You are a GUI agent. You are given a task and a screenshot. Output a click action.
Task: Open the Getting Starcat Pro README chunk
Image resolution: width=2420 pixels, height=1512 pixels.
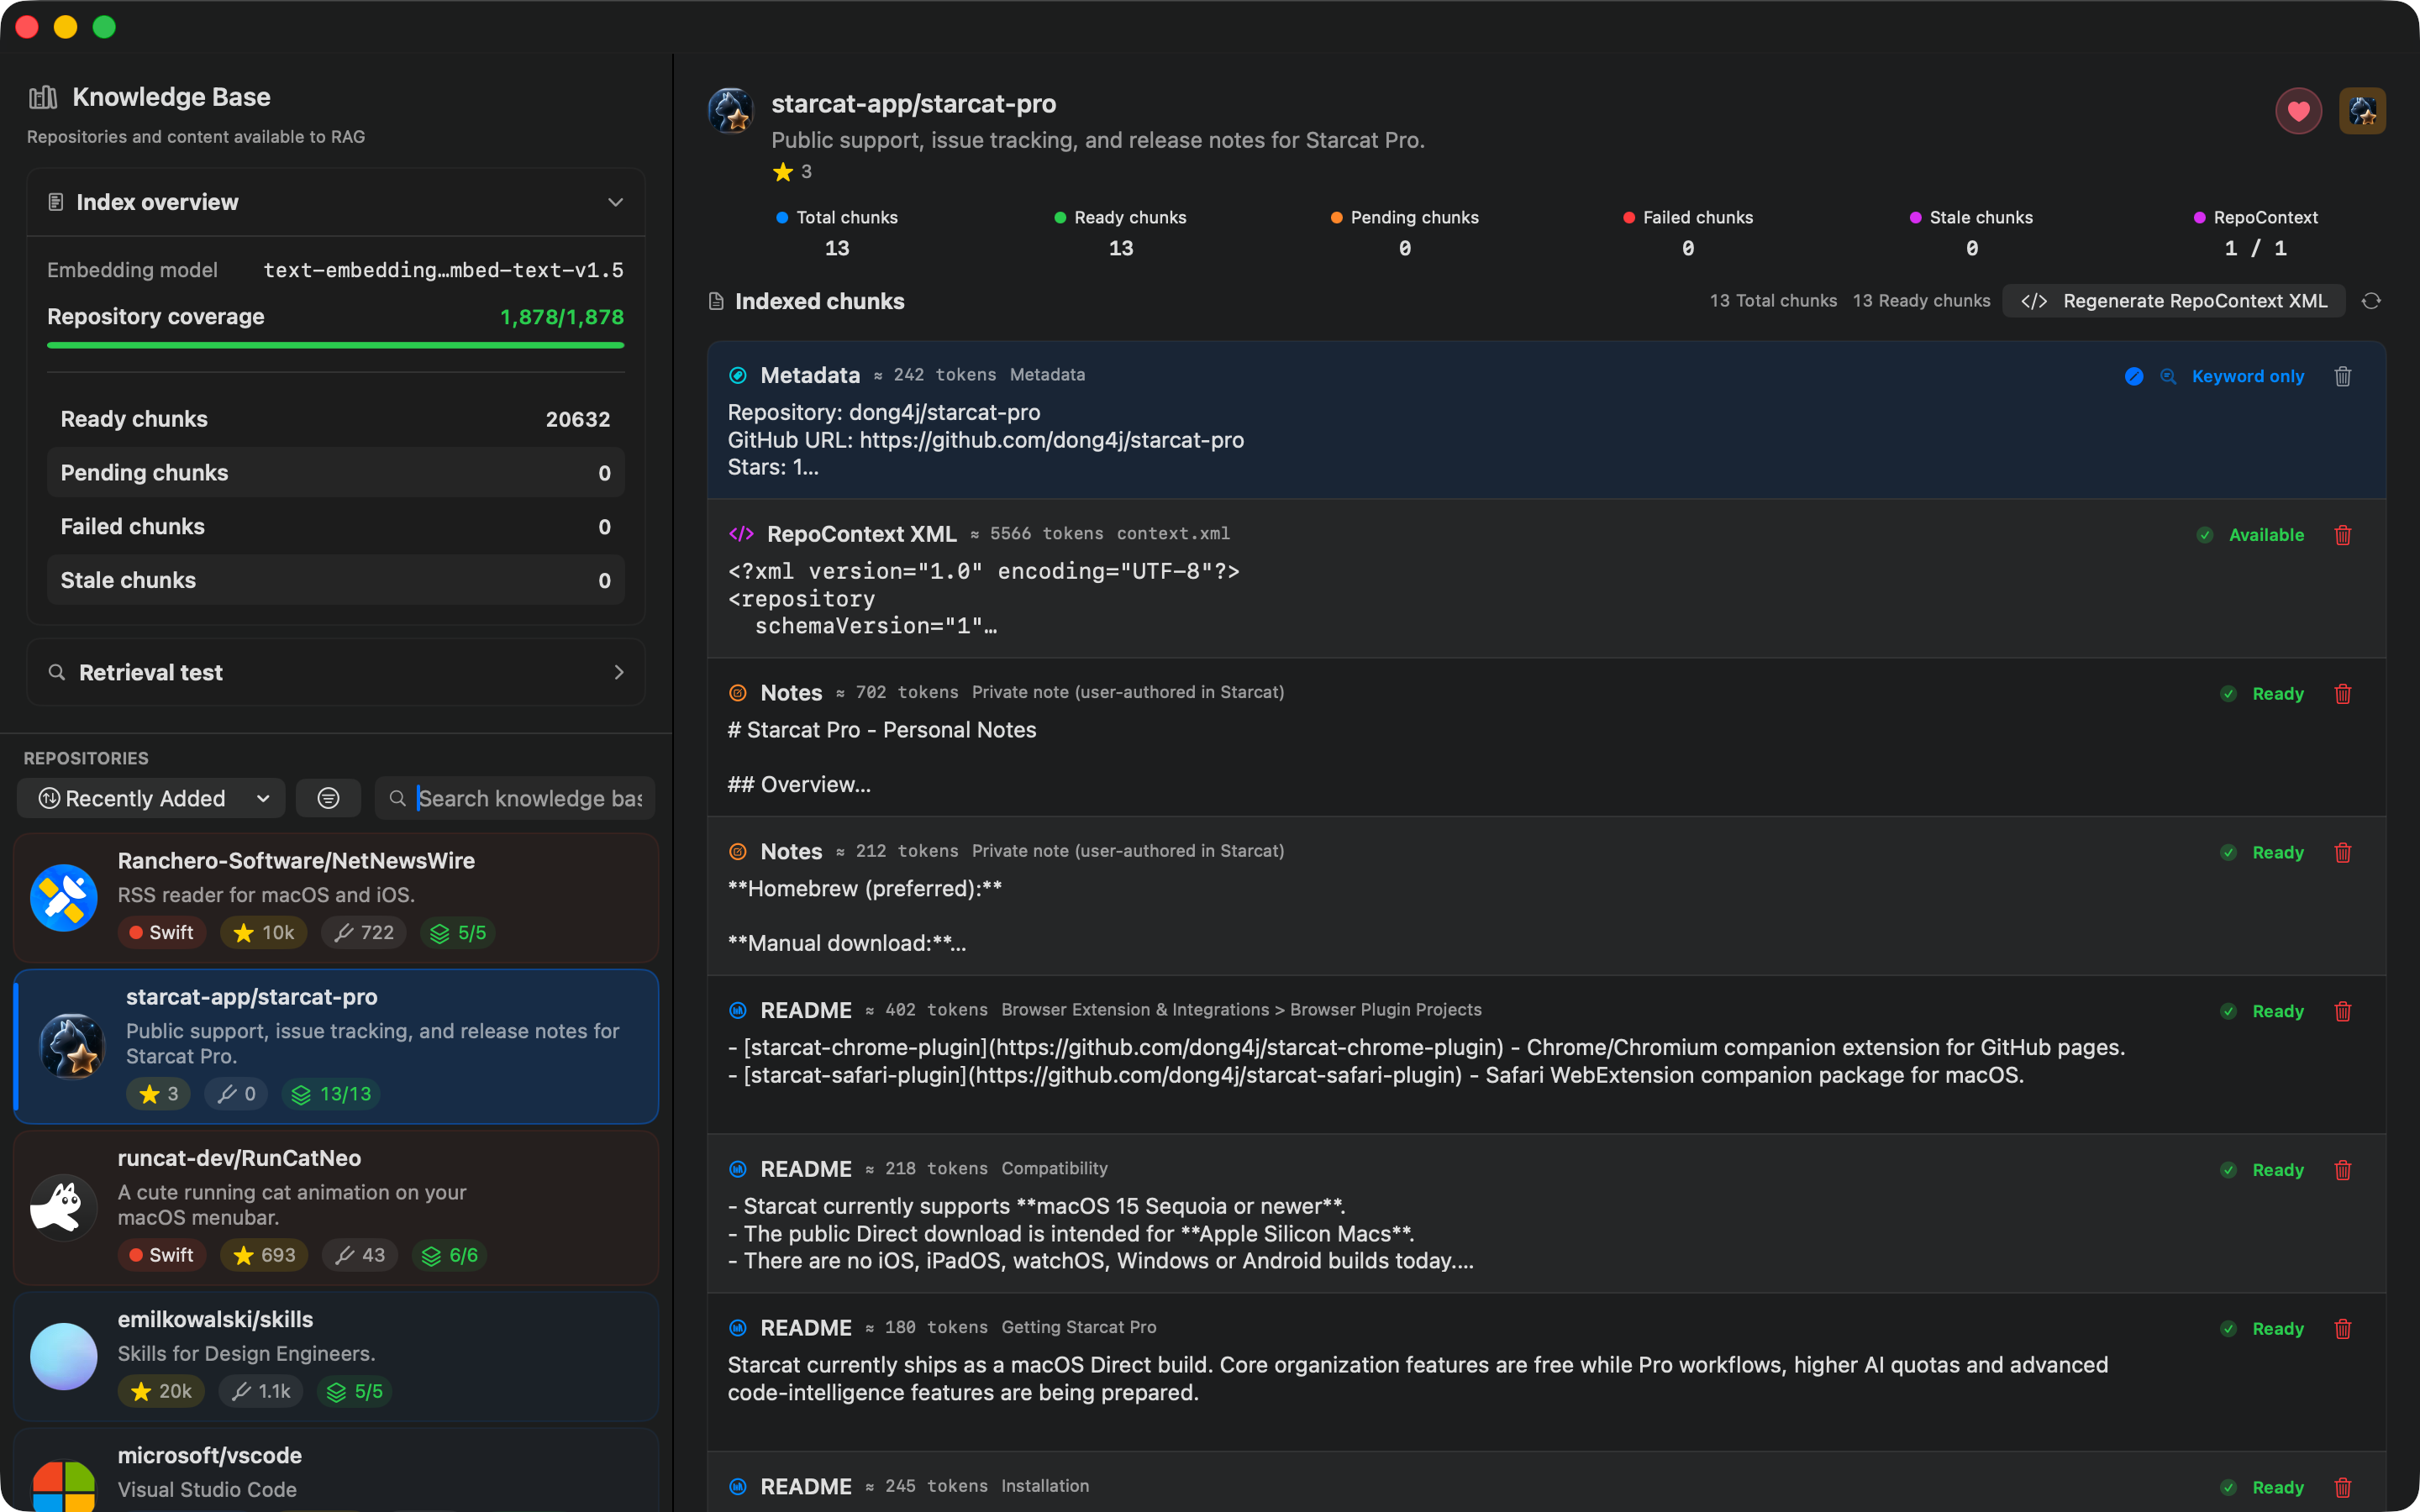pyautogui.click(x=1546, y=1372)
